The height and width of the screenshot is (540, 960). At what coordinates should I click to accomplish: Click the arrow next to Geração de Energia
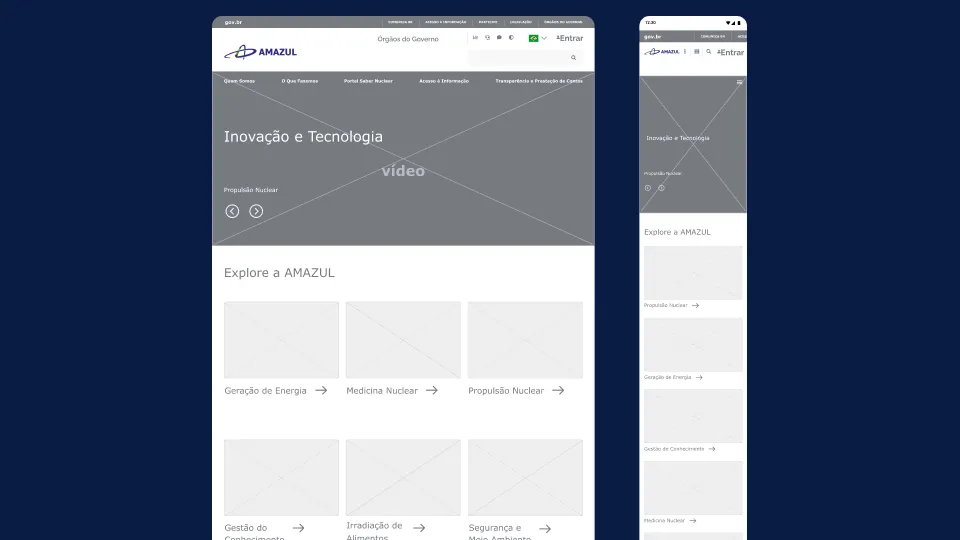[321, 391]
